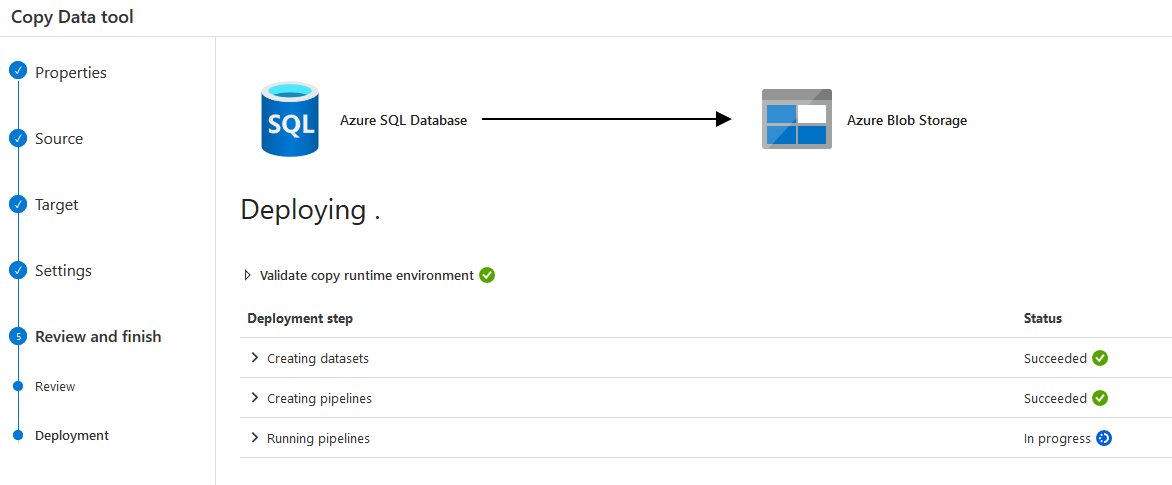Click the Azure SQL Database icon
This screenshot has height=485, width=1172.
click(x=289, y=120)
